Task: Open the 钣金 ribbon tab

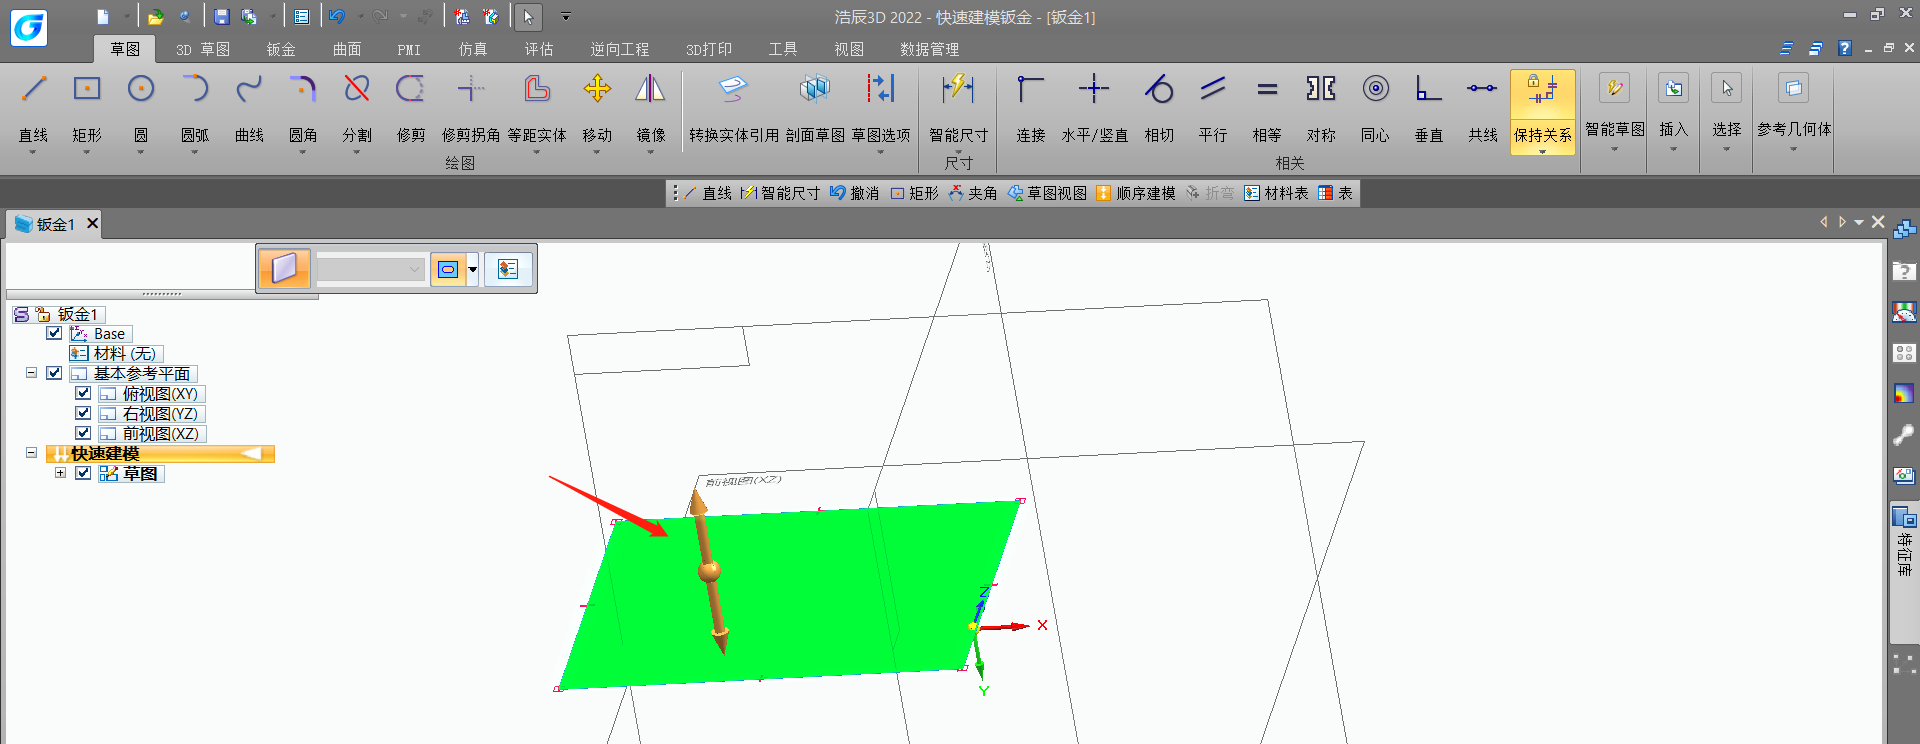Action: 281,49
